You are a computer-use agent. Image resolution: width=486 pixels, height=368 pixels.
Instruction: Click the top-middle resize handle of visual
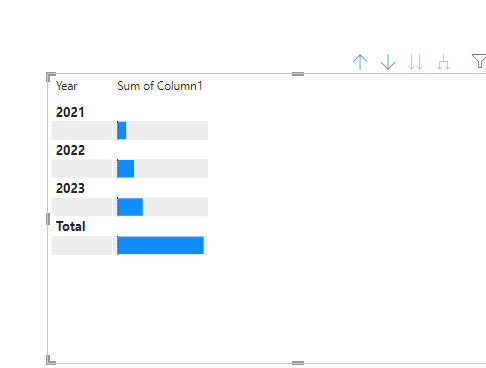298,74
